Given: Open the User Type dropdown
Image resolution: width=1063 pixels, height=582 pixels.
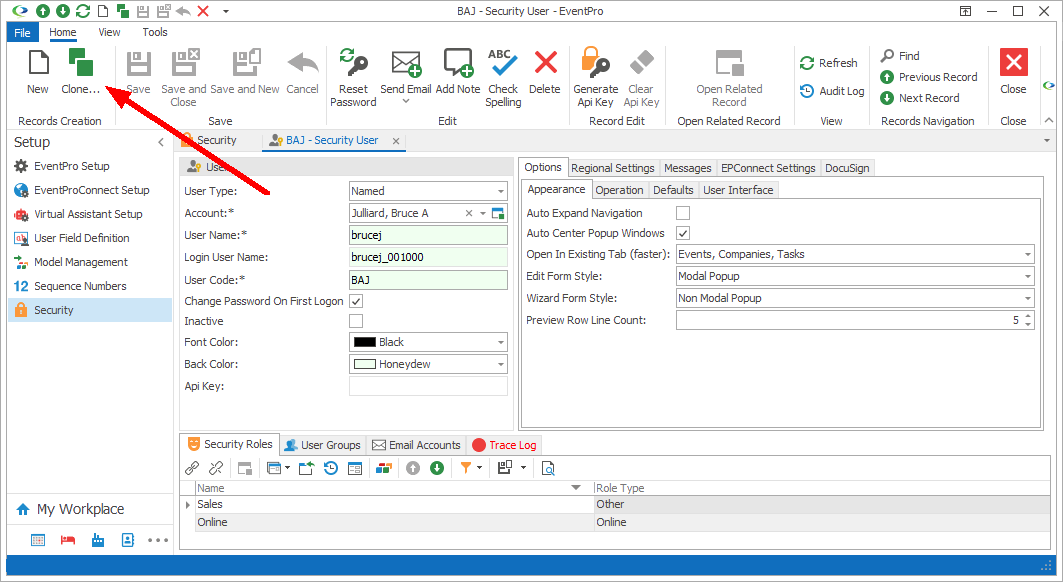Looking at the screenshot, I should pyautogui.click(x=500, y=191).
